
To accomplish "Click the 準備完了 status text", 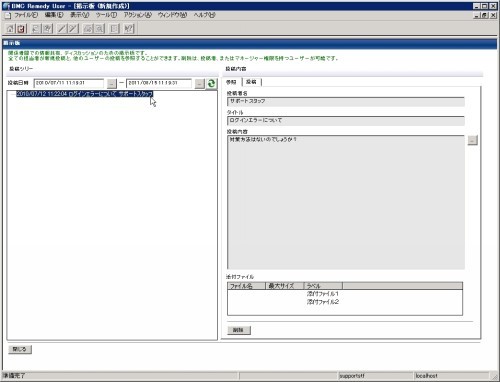I will click(x=14, y=376).
